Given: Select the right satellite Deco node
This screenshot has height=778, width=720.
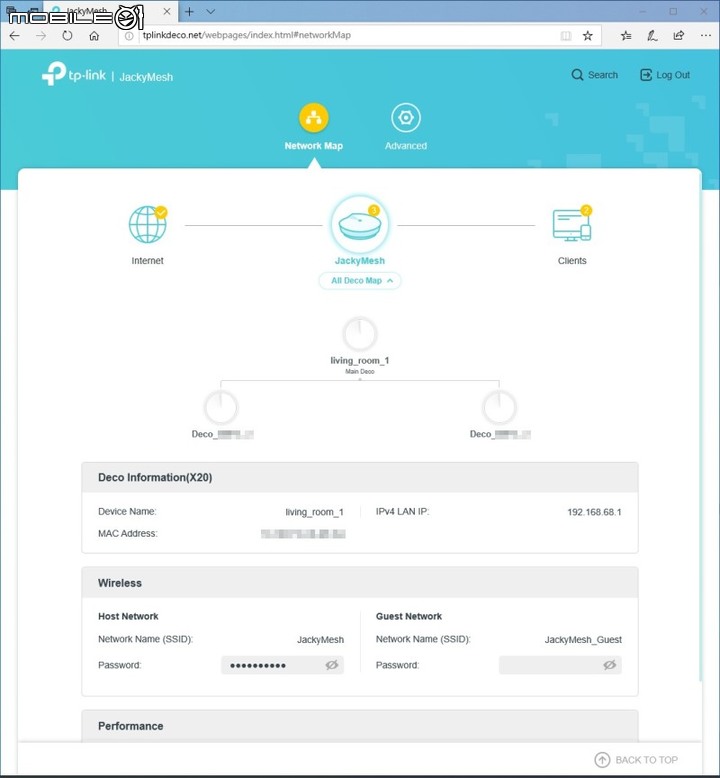Looking at the screenshot, I should point(499,408).
